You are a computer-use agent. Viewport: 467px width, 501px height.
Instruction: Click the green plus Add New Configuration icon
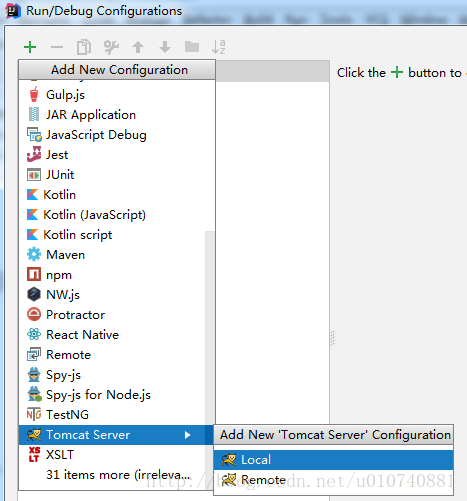(30, 47)
